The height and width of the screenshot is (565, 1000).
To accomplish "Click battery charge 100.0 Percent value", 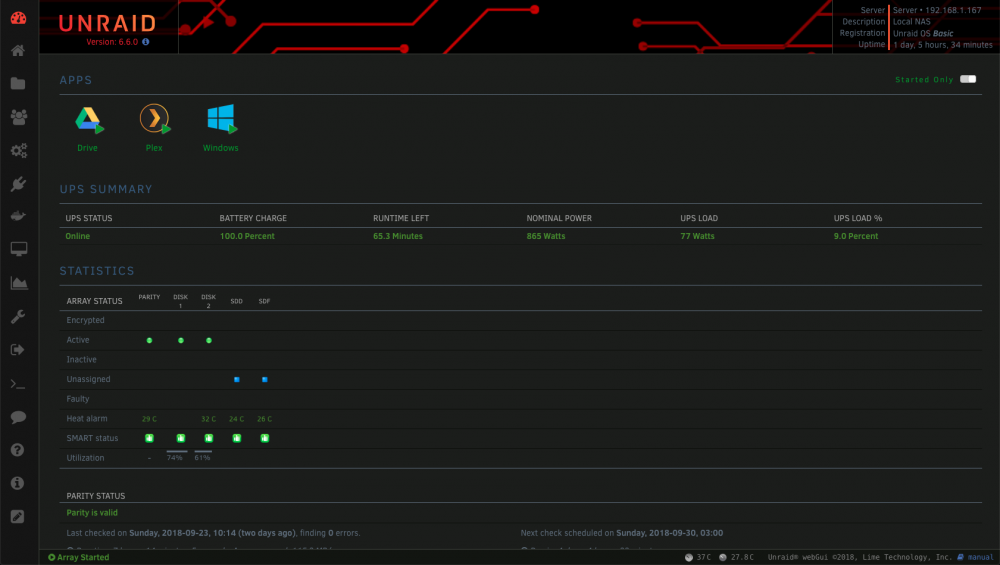I will (x=247, y=237).
